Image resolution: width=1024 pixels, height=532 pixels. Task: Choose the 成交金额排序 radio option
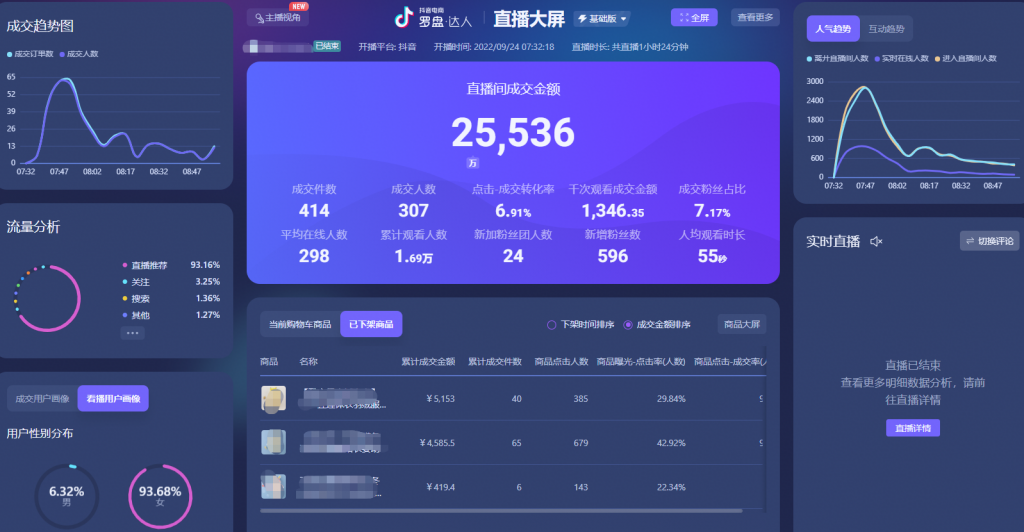(x=657, y=324)
